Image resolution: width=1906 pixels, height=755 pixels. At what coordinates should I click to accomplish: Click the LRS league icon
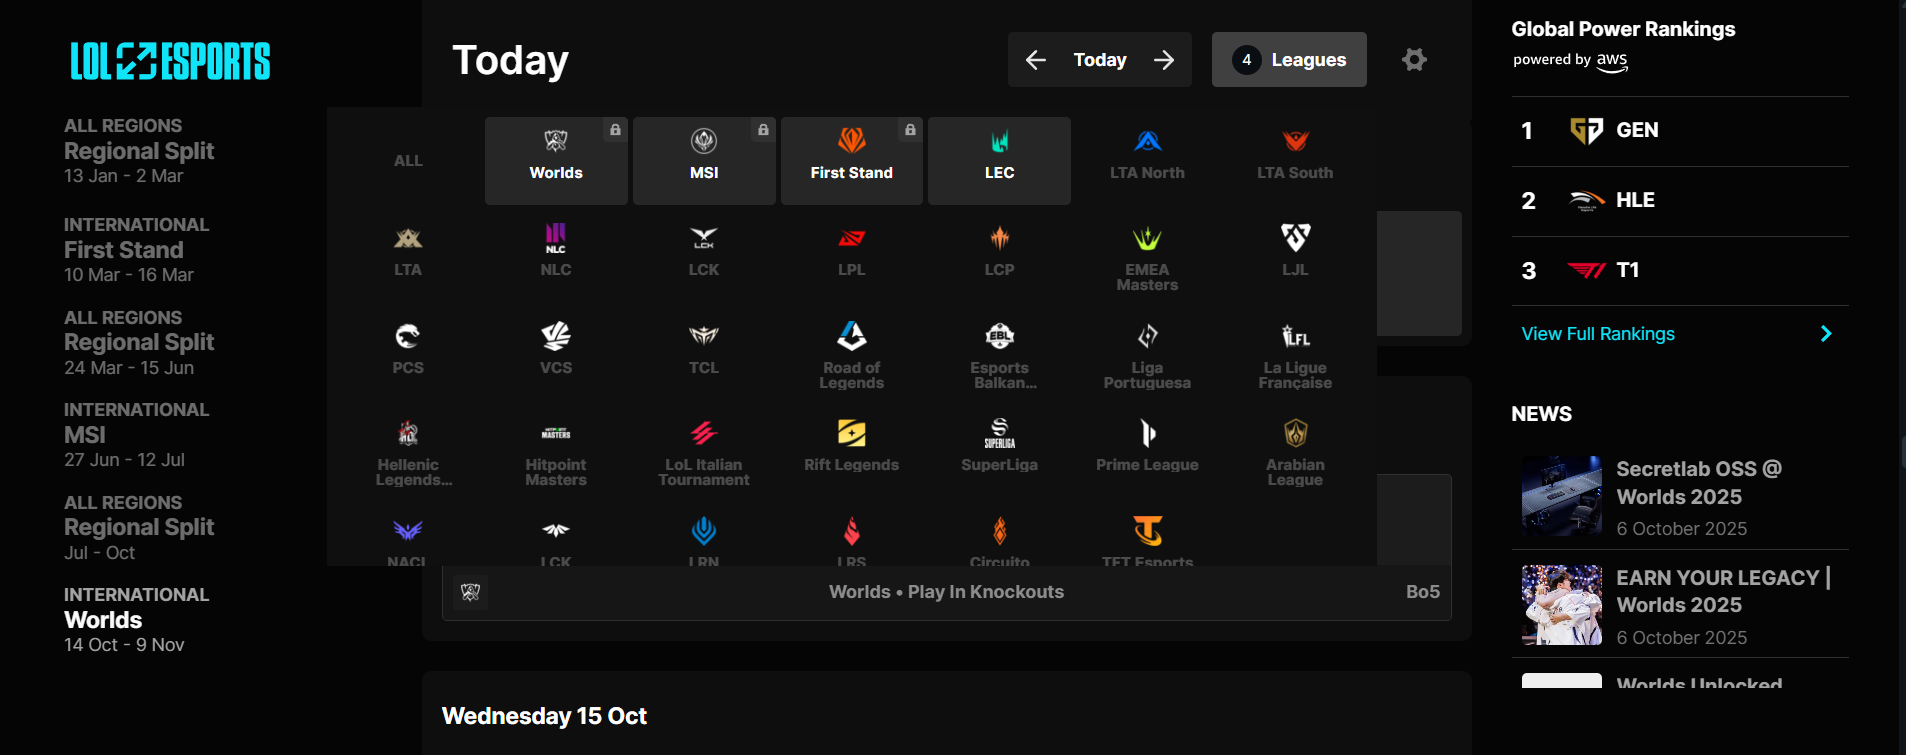coord(852,530)
